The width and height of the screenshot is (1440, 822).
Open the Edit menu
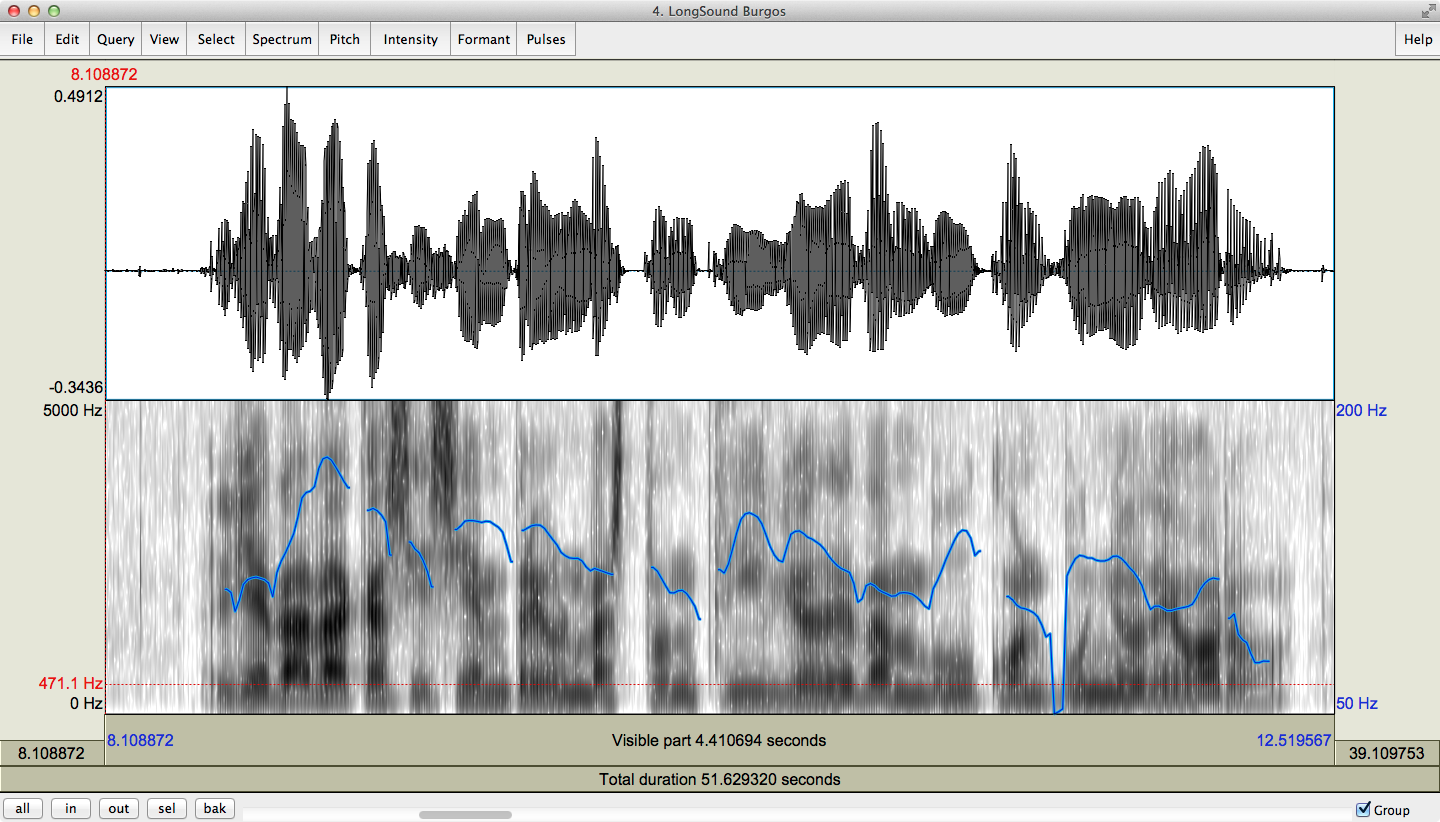(x=67, y=39)
